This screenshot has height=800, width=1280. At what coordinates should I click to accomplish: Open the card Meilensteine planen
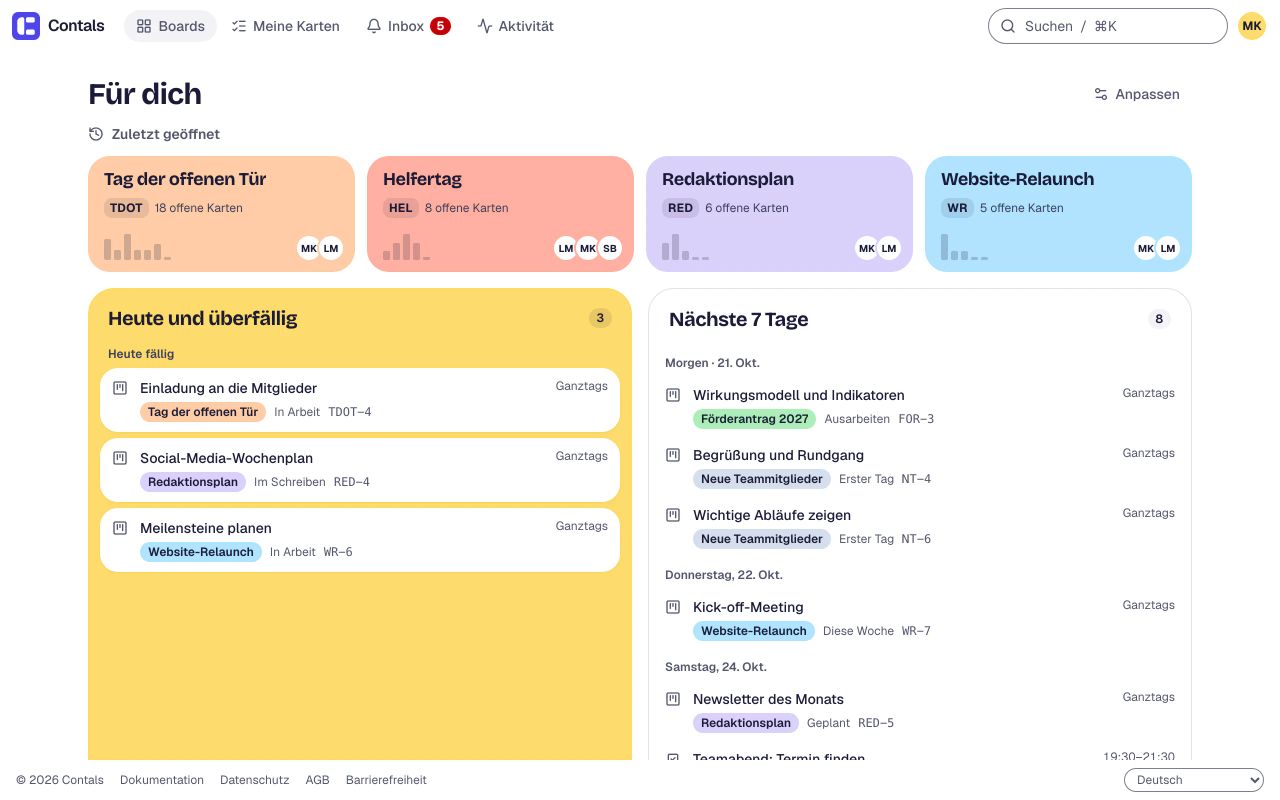point(360,540)
